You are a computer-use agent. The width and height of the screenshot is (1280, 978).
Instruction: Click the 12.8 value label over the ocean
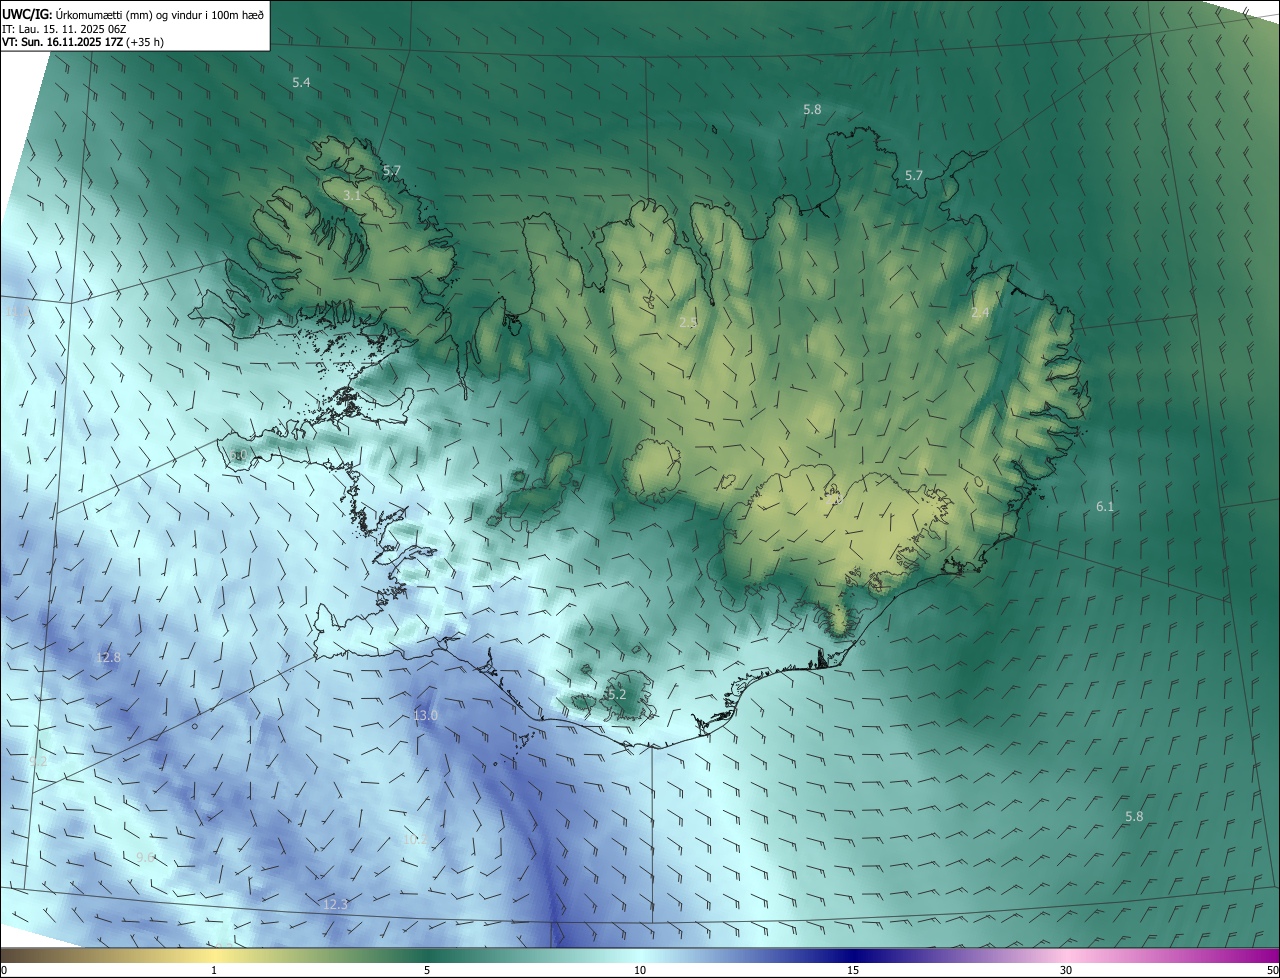[108, 658]
